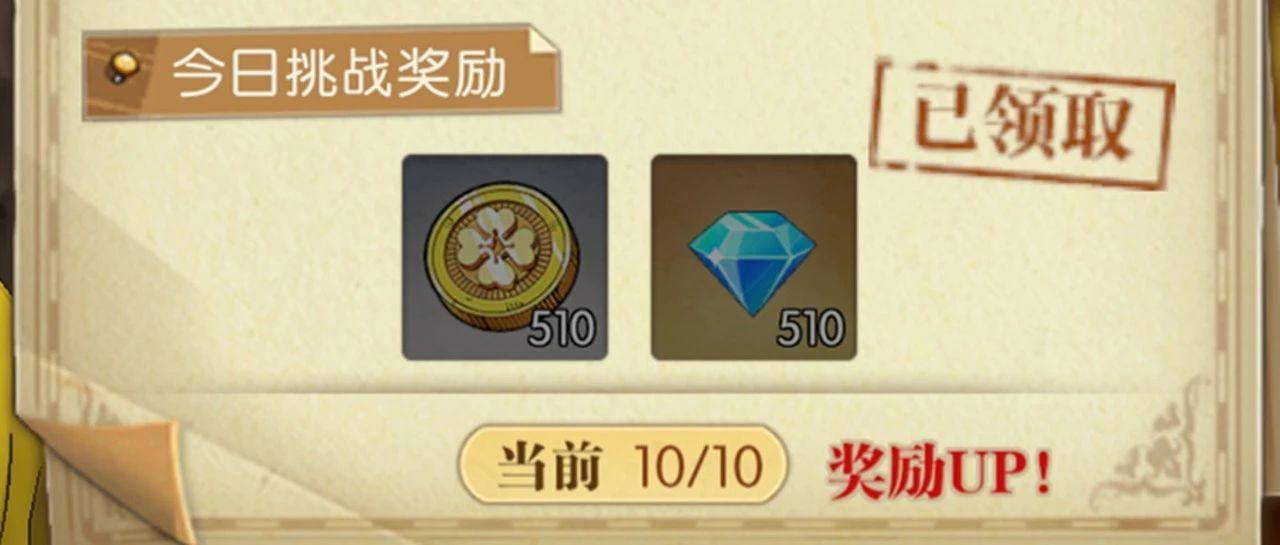Screen dimensions: 1280x545
Task: Click the red 已领取 claimed stamp
Action: tap(1022, 123)
